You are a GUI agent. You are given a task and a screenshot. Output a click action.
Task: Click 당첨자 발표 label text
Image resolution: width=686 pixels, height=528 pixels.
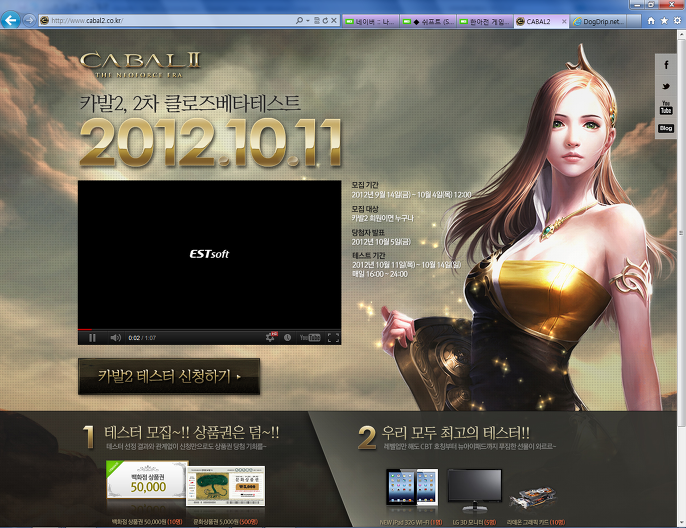(368, 232)
